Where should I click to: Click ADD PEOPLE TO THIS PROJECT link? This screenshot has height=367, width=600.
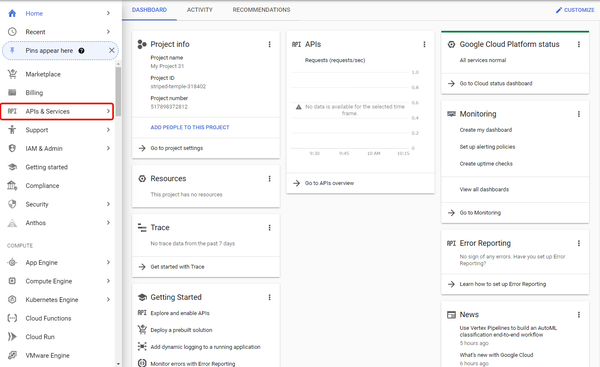190,127
